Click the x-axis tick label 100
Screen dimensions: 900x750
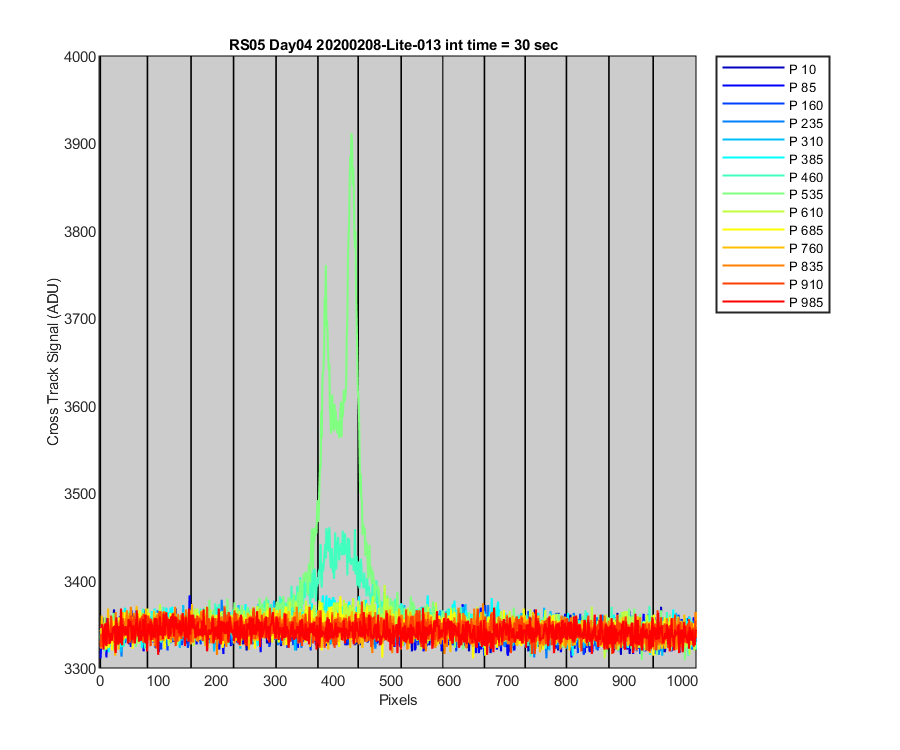(158, 681)
